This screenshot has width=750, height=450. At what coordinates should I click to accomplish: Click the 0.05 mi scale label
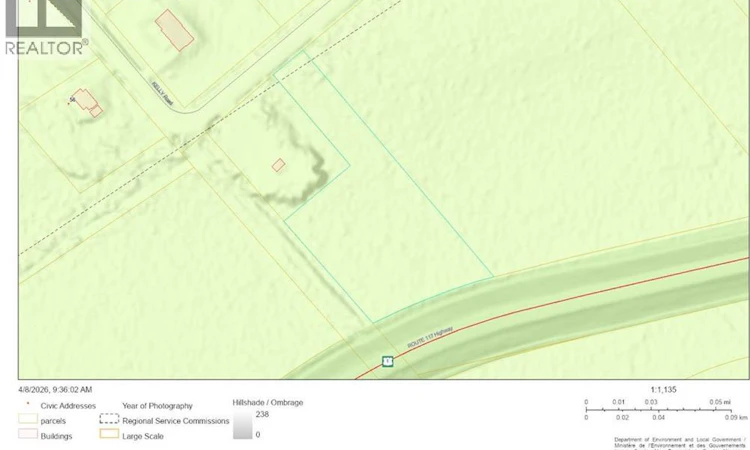(720, 402)
